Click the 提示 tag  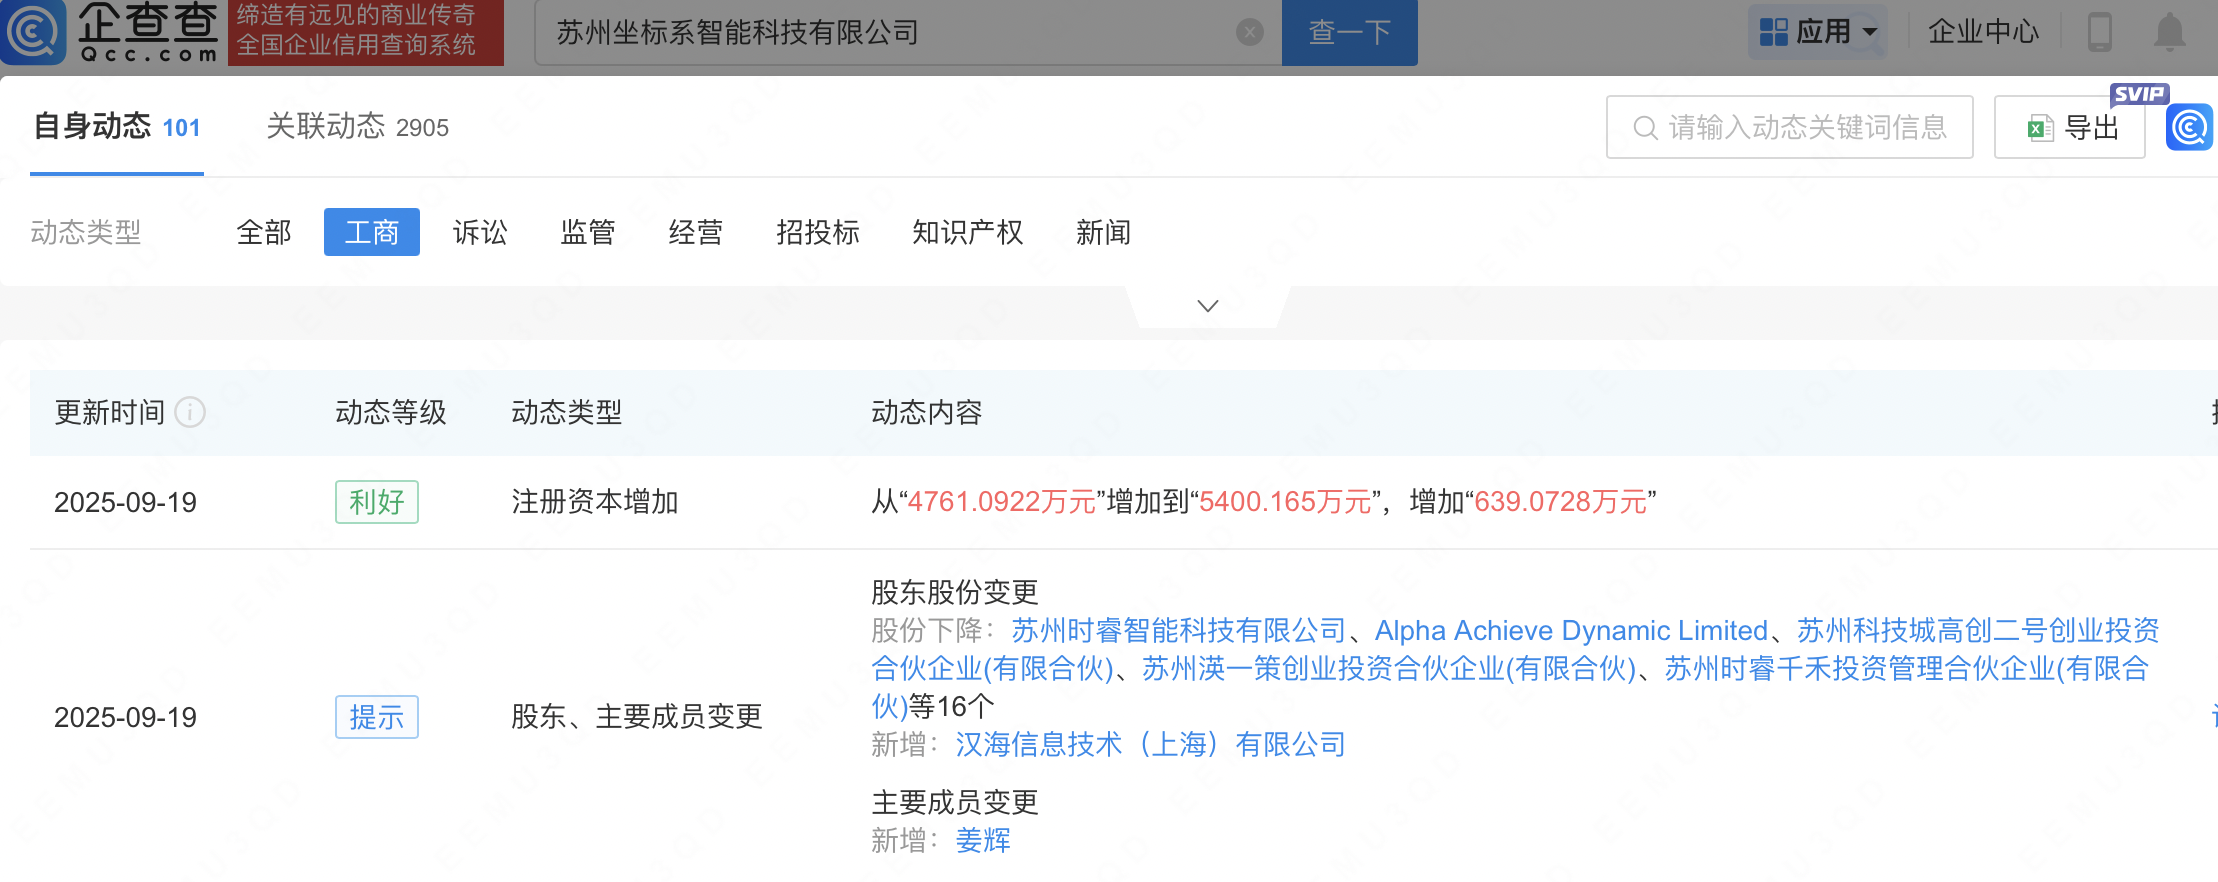pos(377,717)
